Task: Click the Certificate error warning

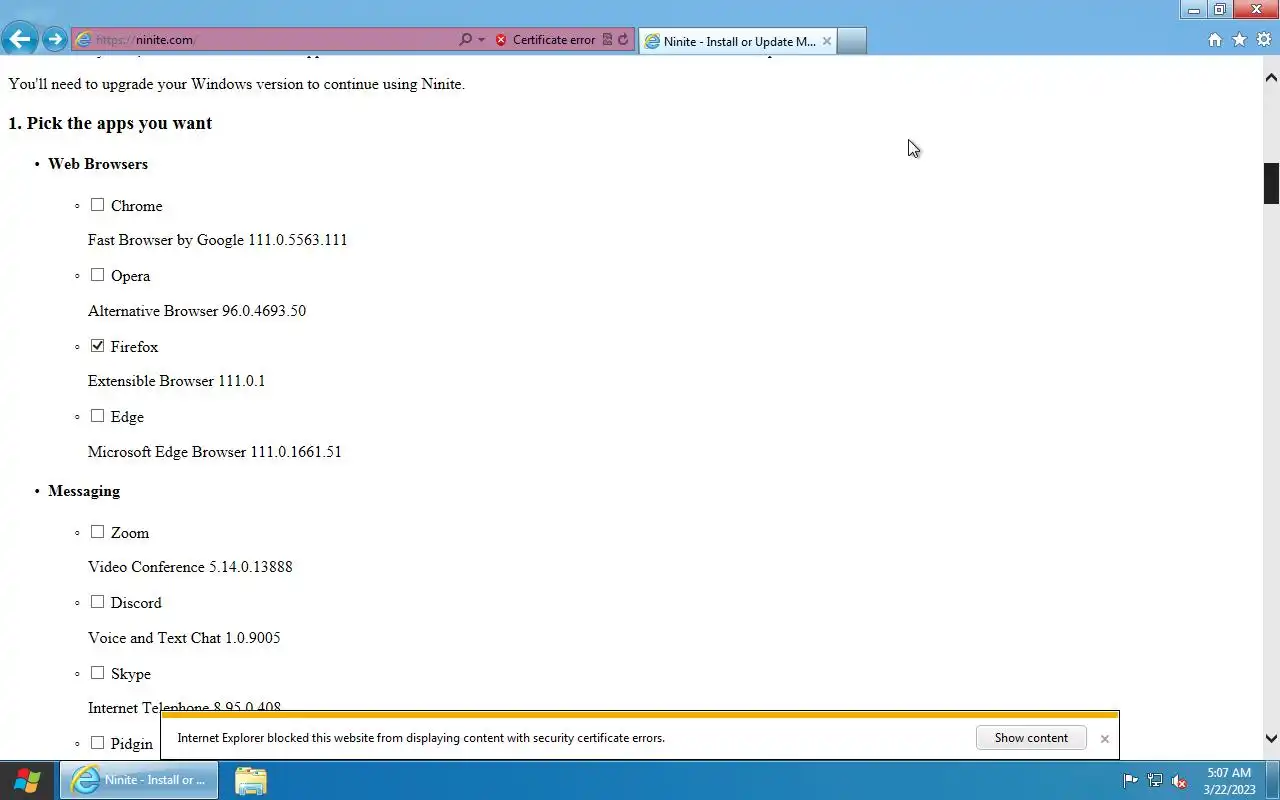Action: coord(545,40)
